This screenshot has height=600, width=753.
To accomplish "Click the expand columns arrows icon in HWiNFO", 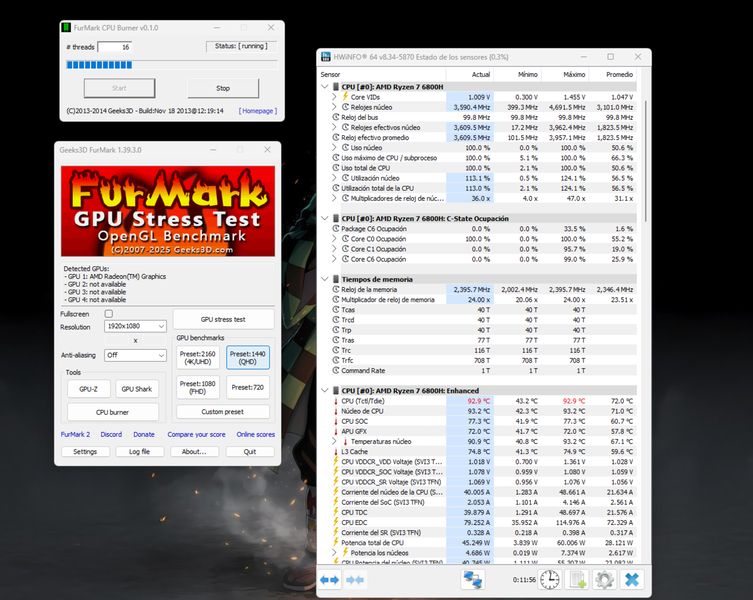I will (330, 579).
